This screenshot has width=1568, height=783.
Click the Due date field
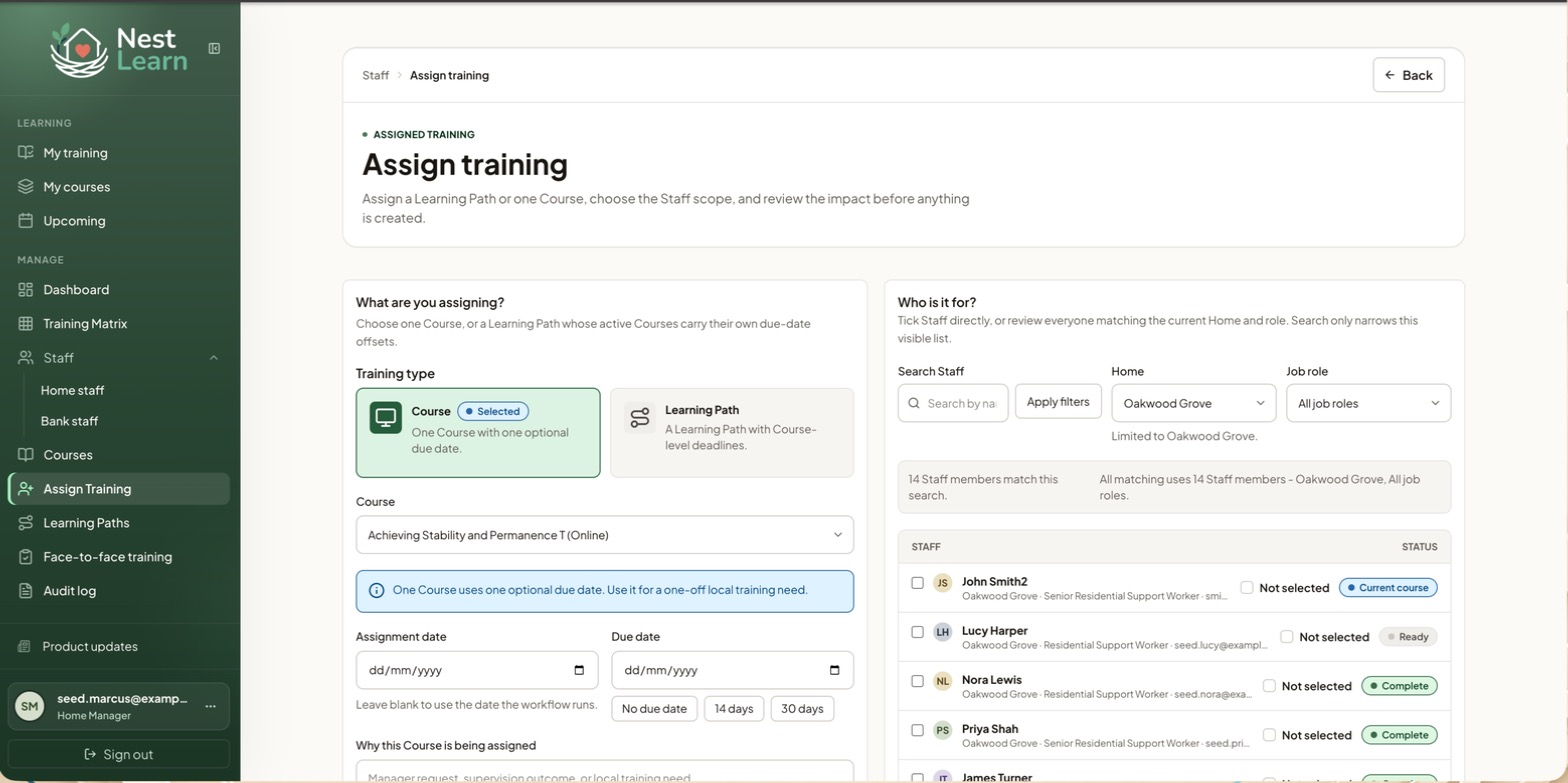pos(732,670)
